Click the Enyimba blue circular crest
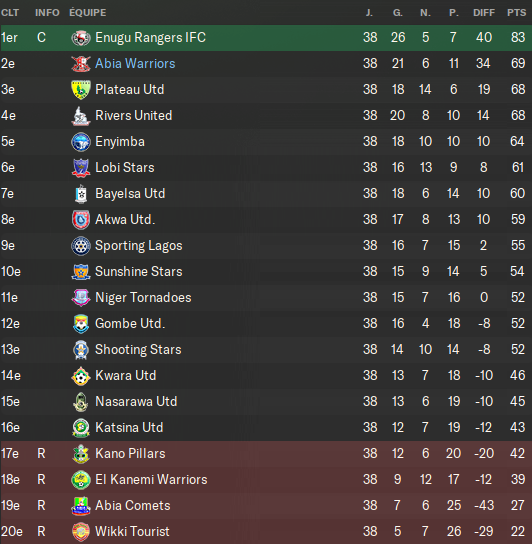 pyautogui.click(x=81, y=142)
